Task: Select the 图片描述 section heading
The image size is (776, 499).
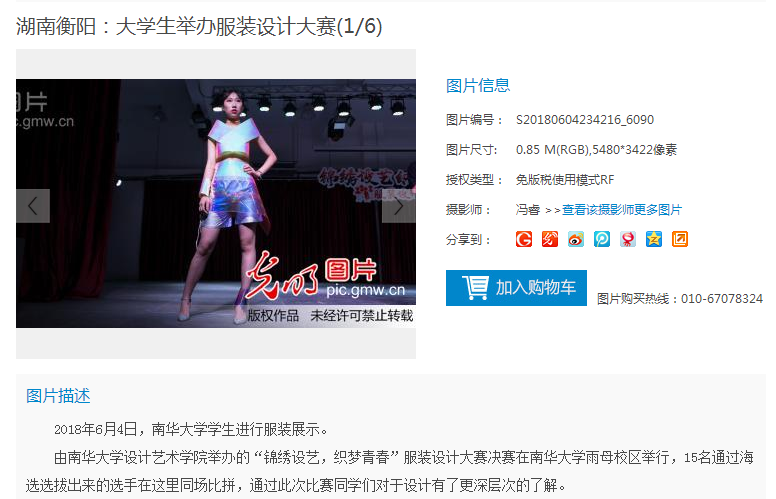Action: coord(58,396)
